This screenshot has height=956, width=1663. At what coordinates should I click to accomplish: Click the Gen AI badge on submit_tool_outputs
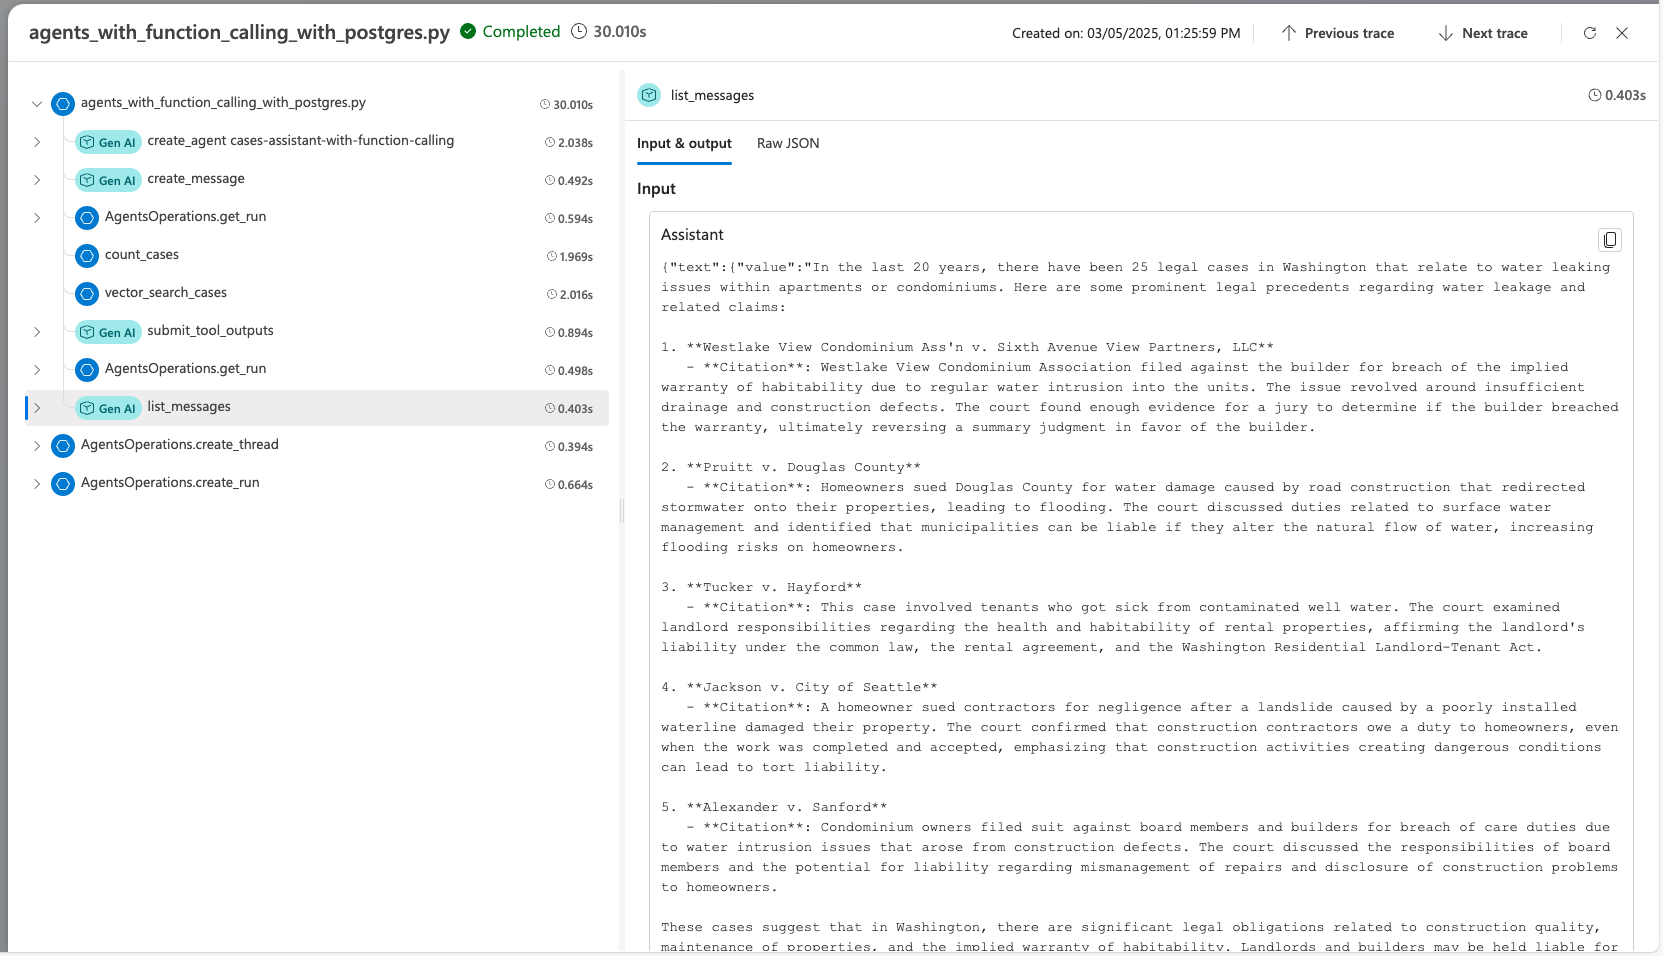pos(107,332)
